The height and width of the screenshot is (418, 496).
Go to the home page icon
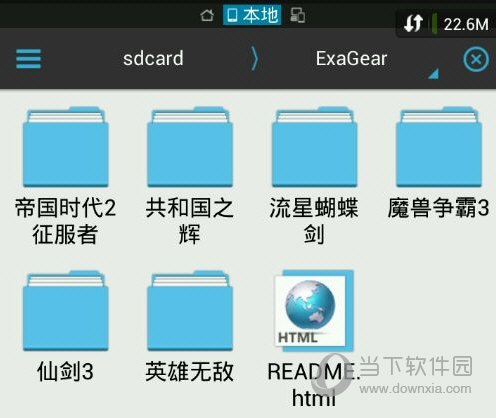click(x=207, y=15)
